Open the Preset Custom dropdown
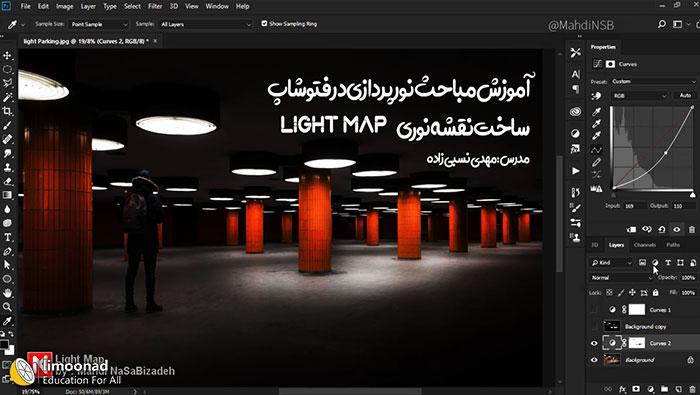 pos(653,82)
